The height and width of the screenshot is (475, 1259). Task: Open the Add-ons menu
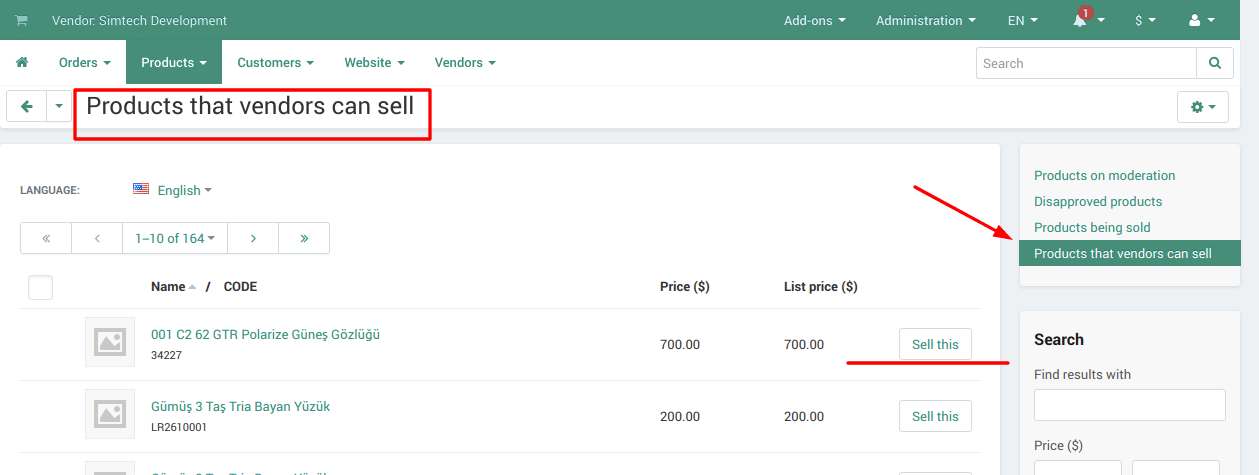coord(814,21)
